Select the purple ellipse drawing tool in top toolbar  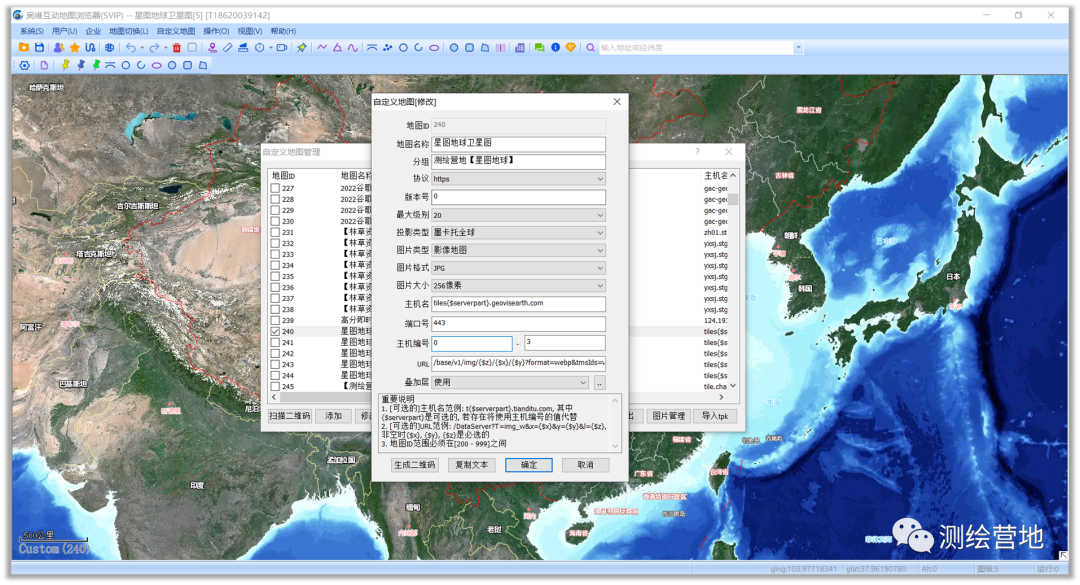(x=434, y=48)
